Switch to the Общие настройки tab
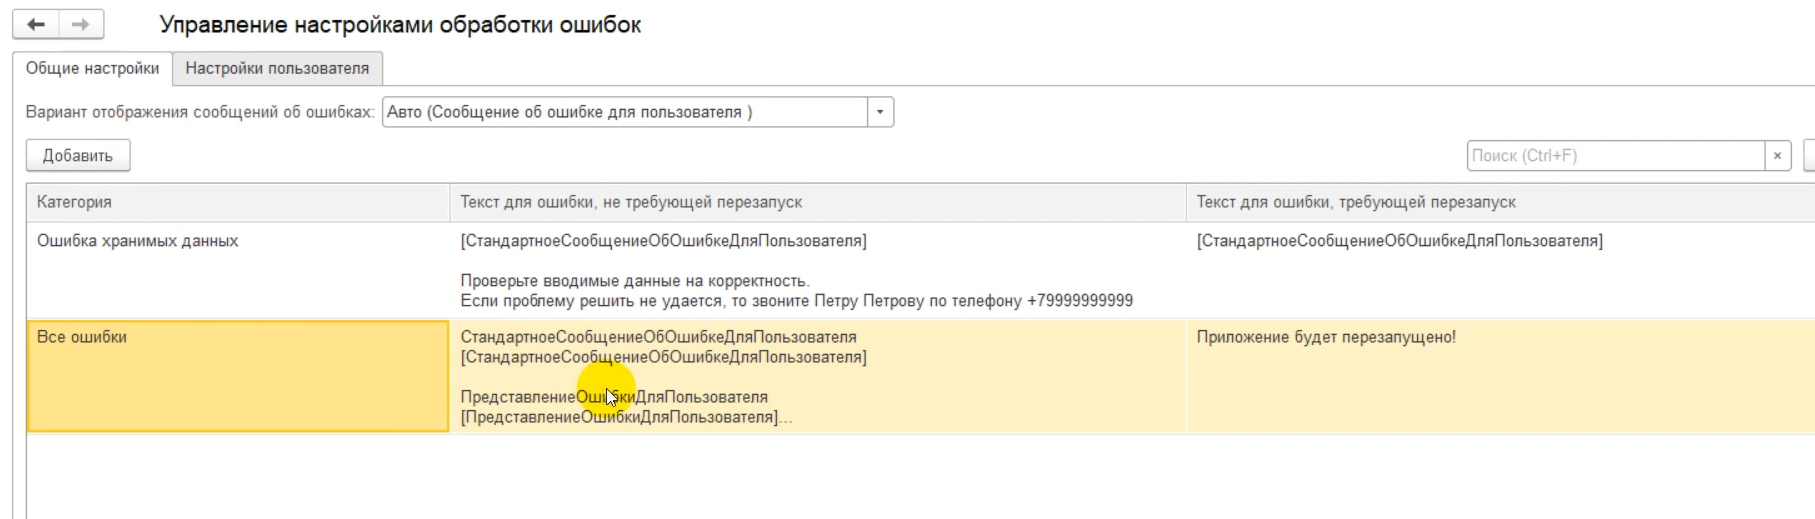1815x519 pixels. point(92,68)
